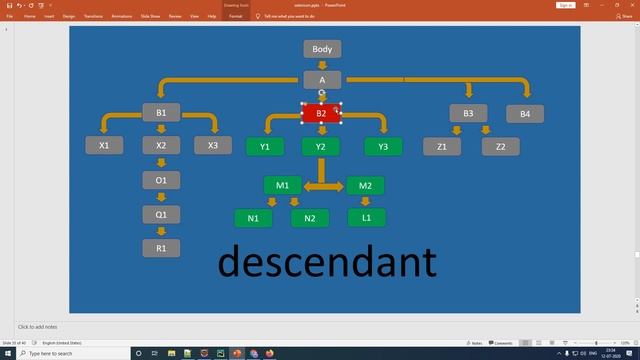Select the gray Z1 box
Image resolution: width=640 pixels, height=360 pixels.
442,147
